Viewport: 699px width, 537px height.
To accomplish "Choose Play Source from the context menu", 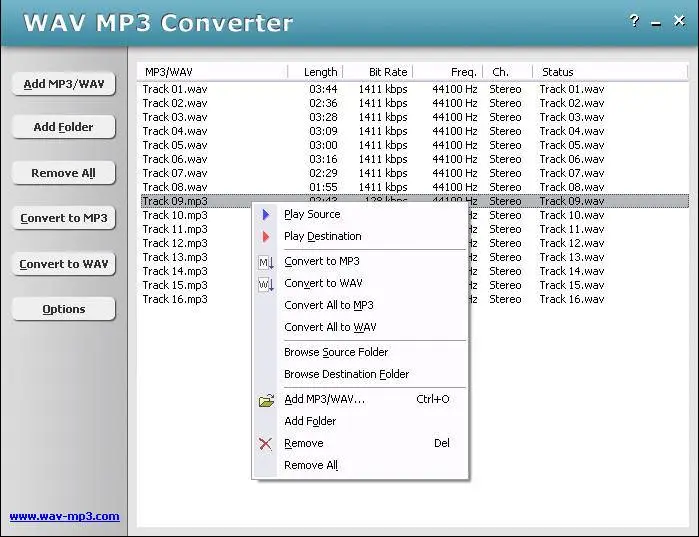I will [x=360, y=214].
